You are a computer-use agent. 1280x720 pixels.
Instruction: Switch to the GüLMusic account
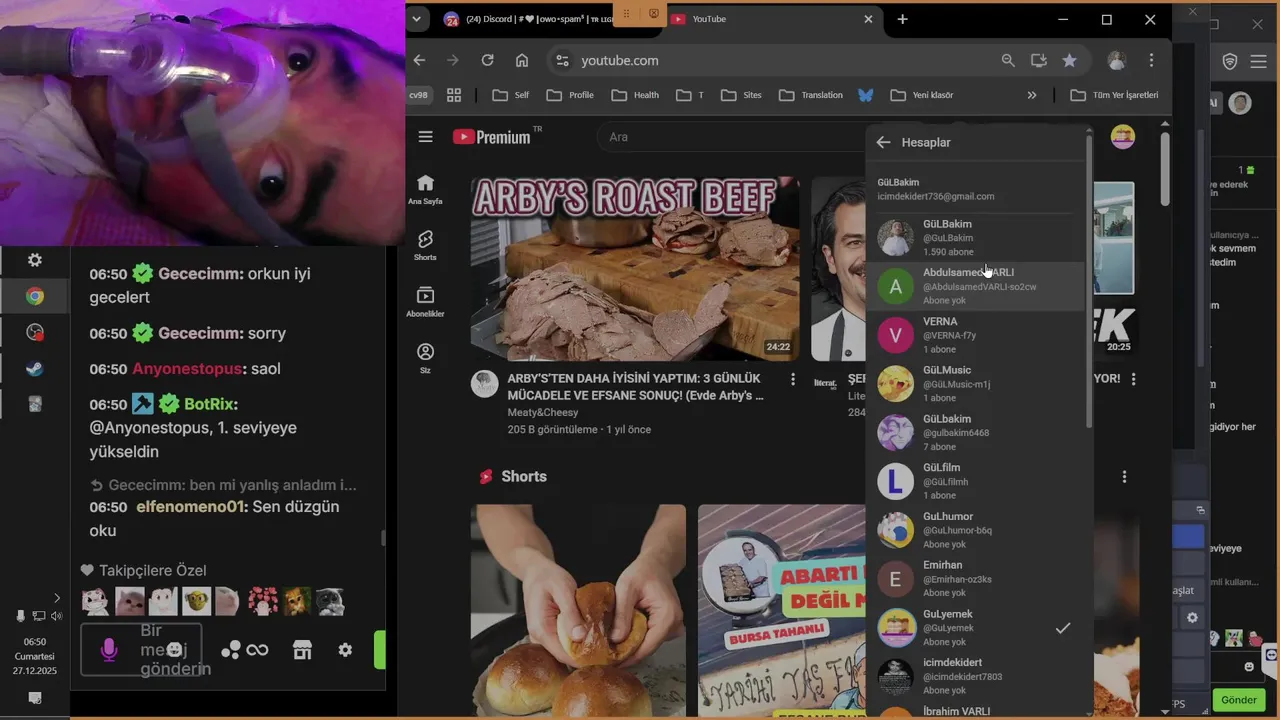pos(975,384)
